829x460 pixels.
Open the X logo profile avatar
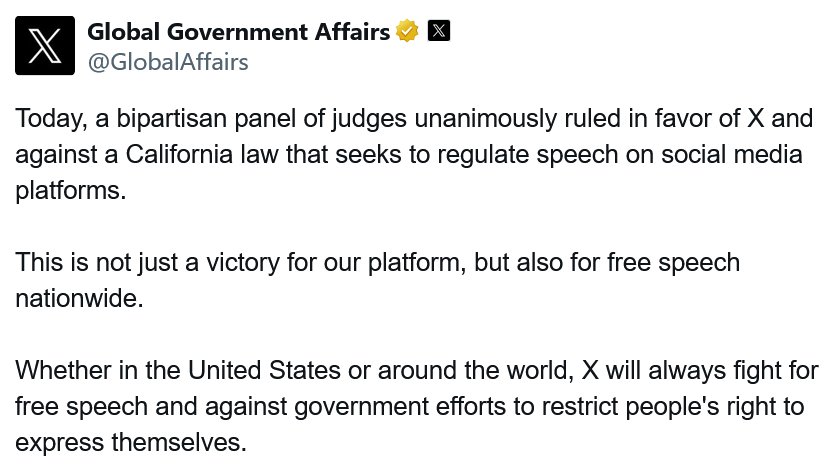[45, 45]
